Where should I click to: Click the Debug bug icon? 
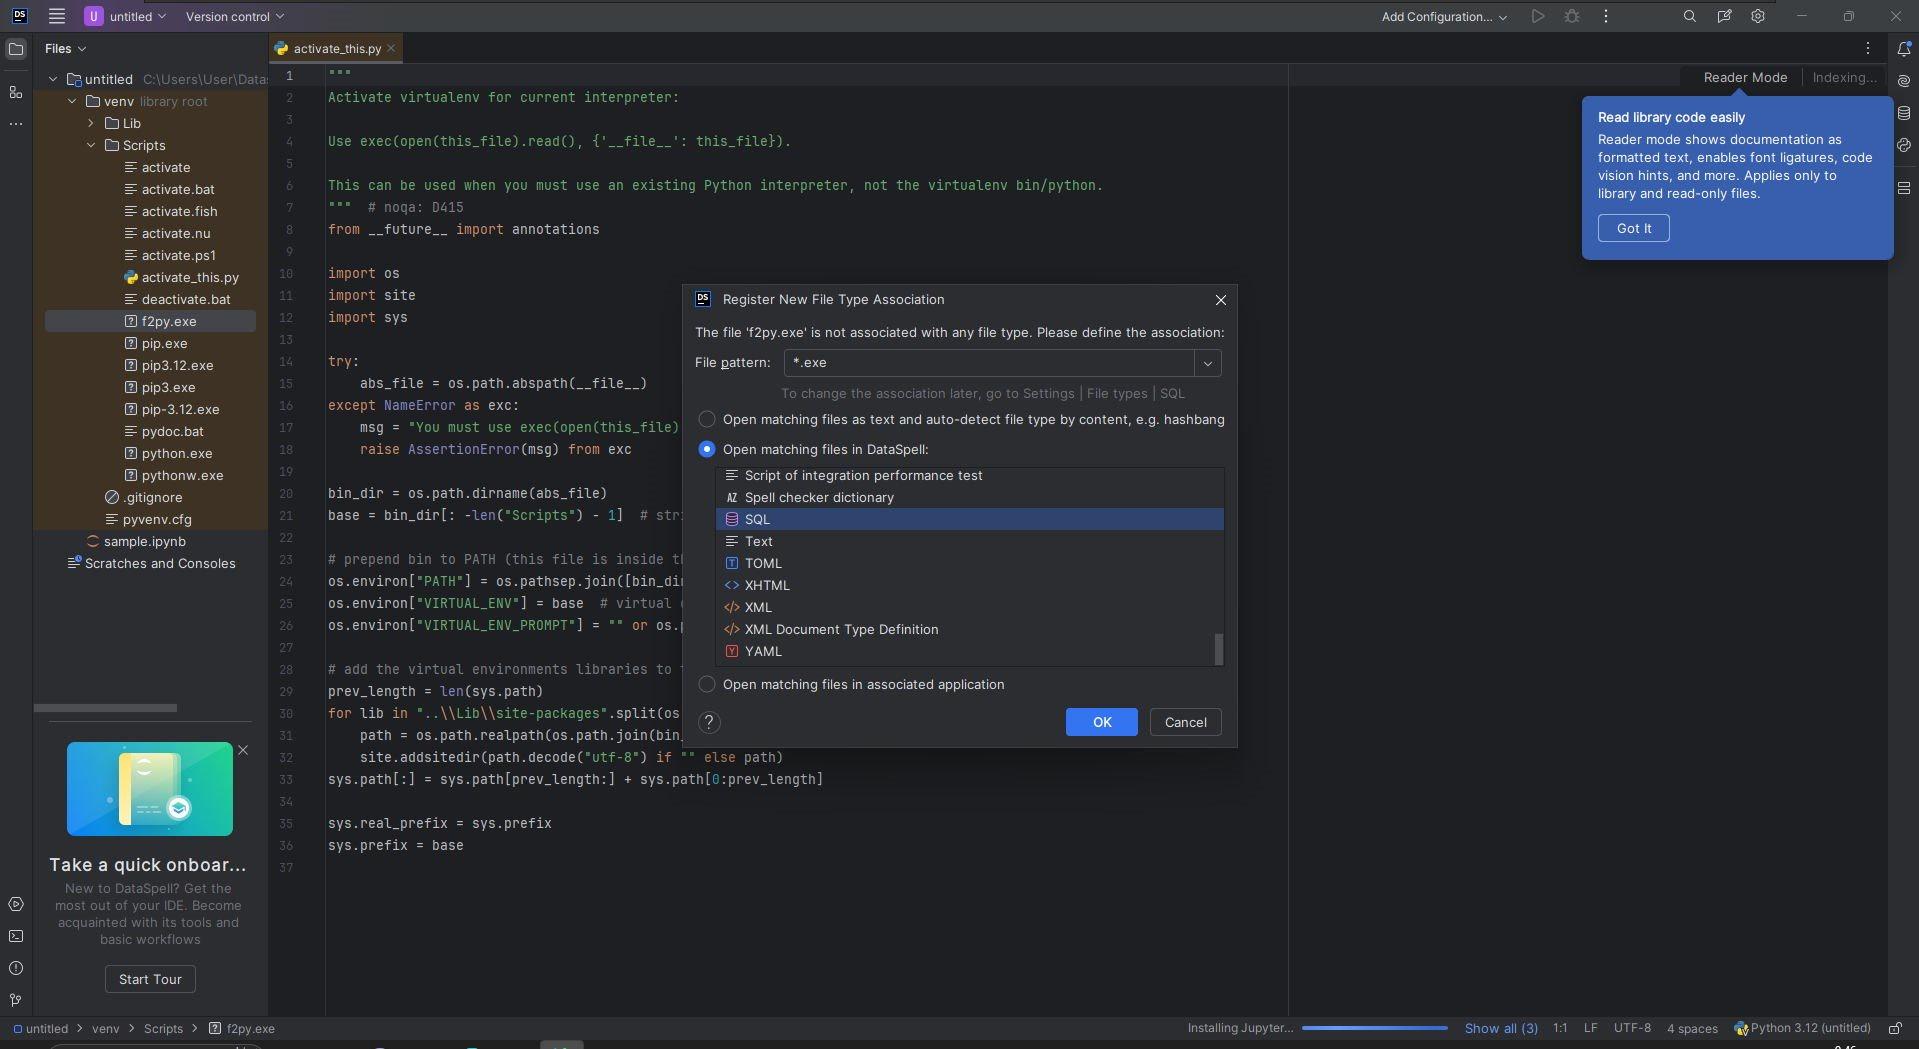(x=1572, y=16)
